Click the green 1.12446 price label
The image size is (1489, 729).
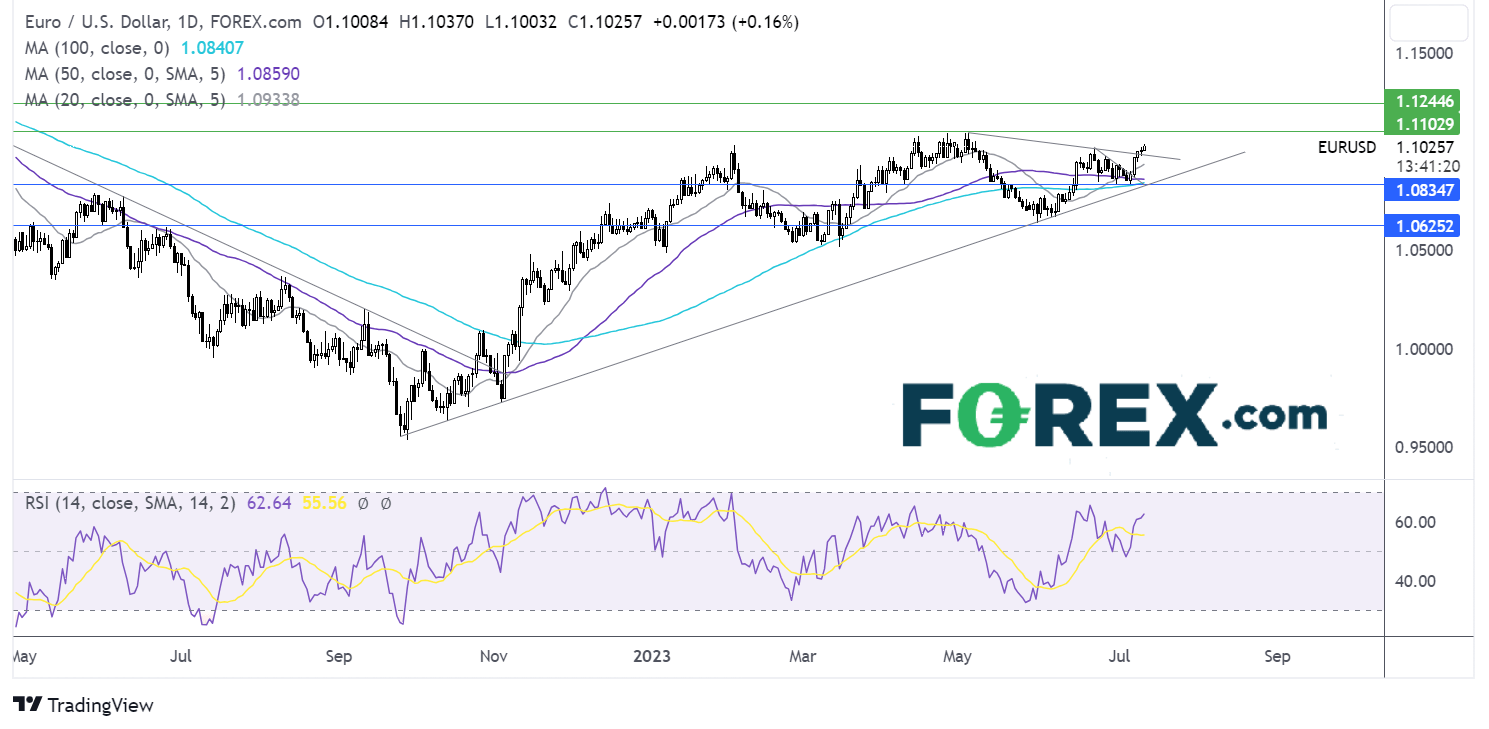point(1422,101)
